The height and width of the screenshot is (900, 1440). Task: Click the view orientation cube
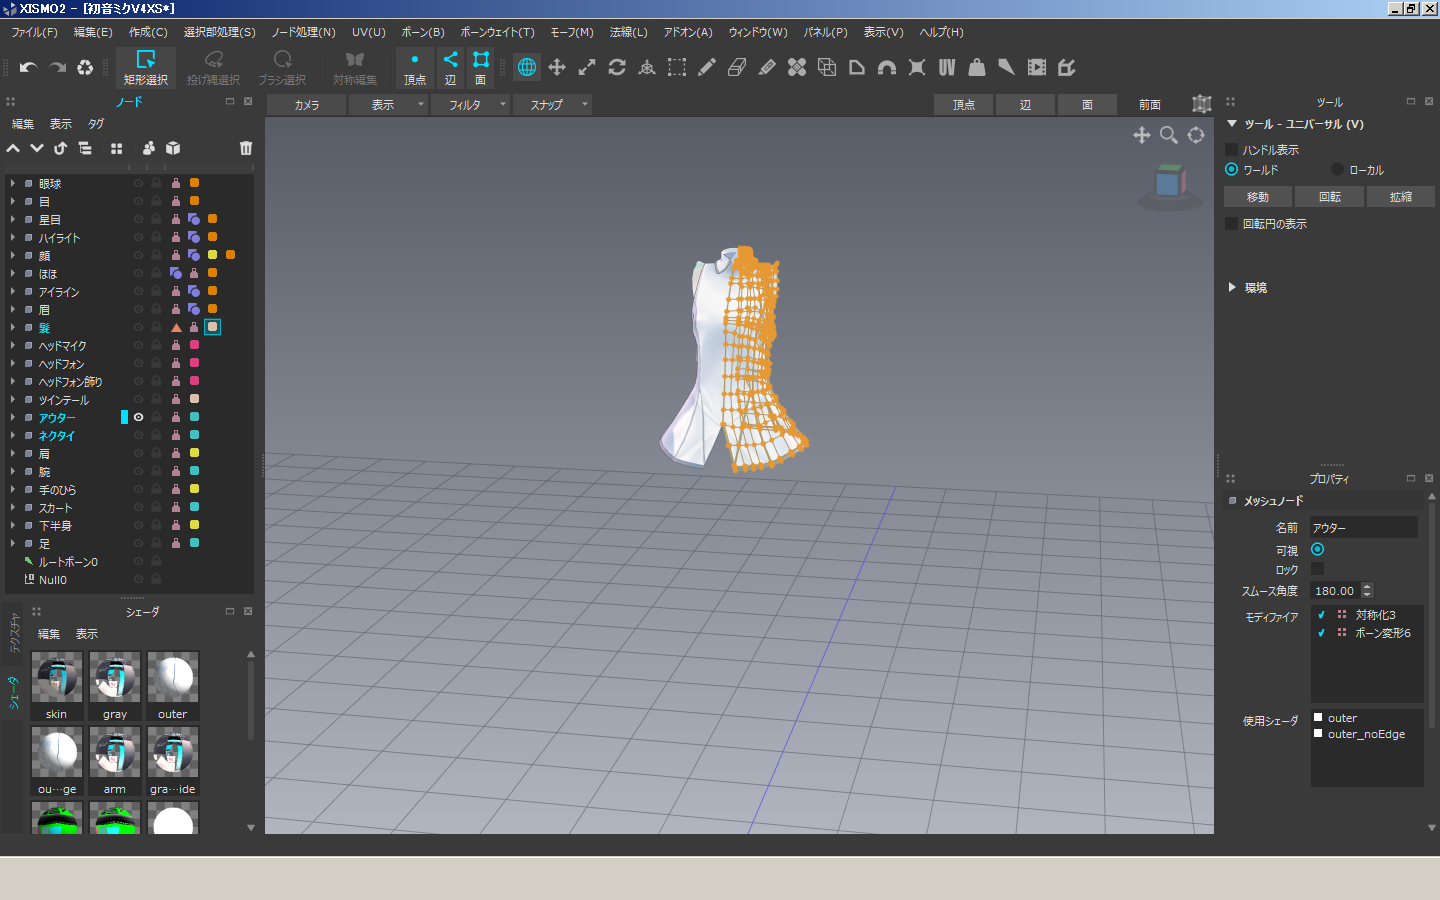tap(1169, 183)
